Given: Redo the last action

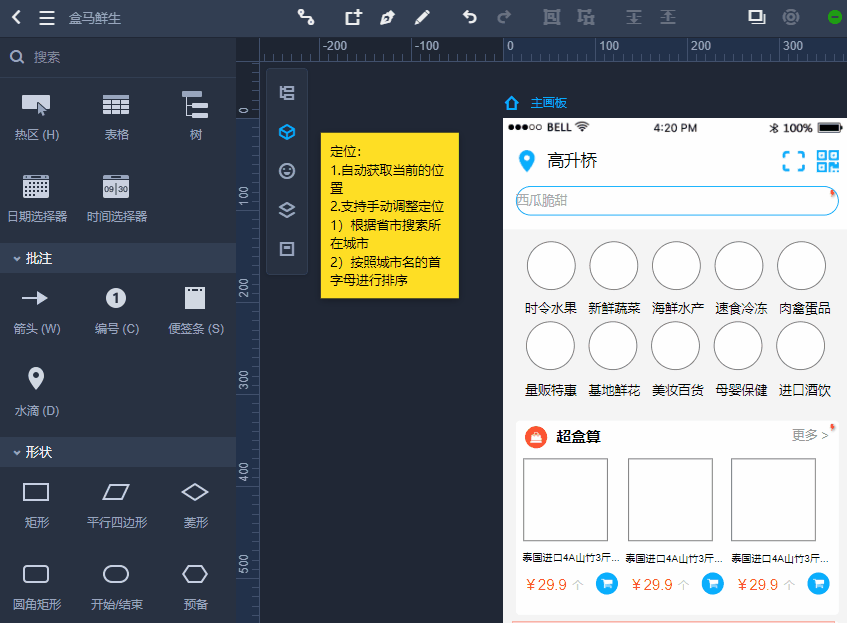Looking at the screenshot, I should click(x=504, y=17).
